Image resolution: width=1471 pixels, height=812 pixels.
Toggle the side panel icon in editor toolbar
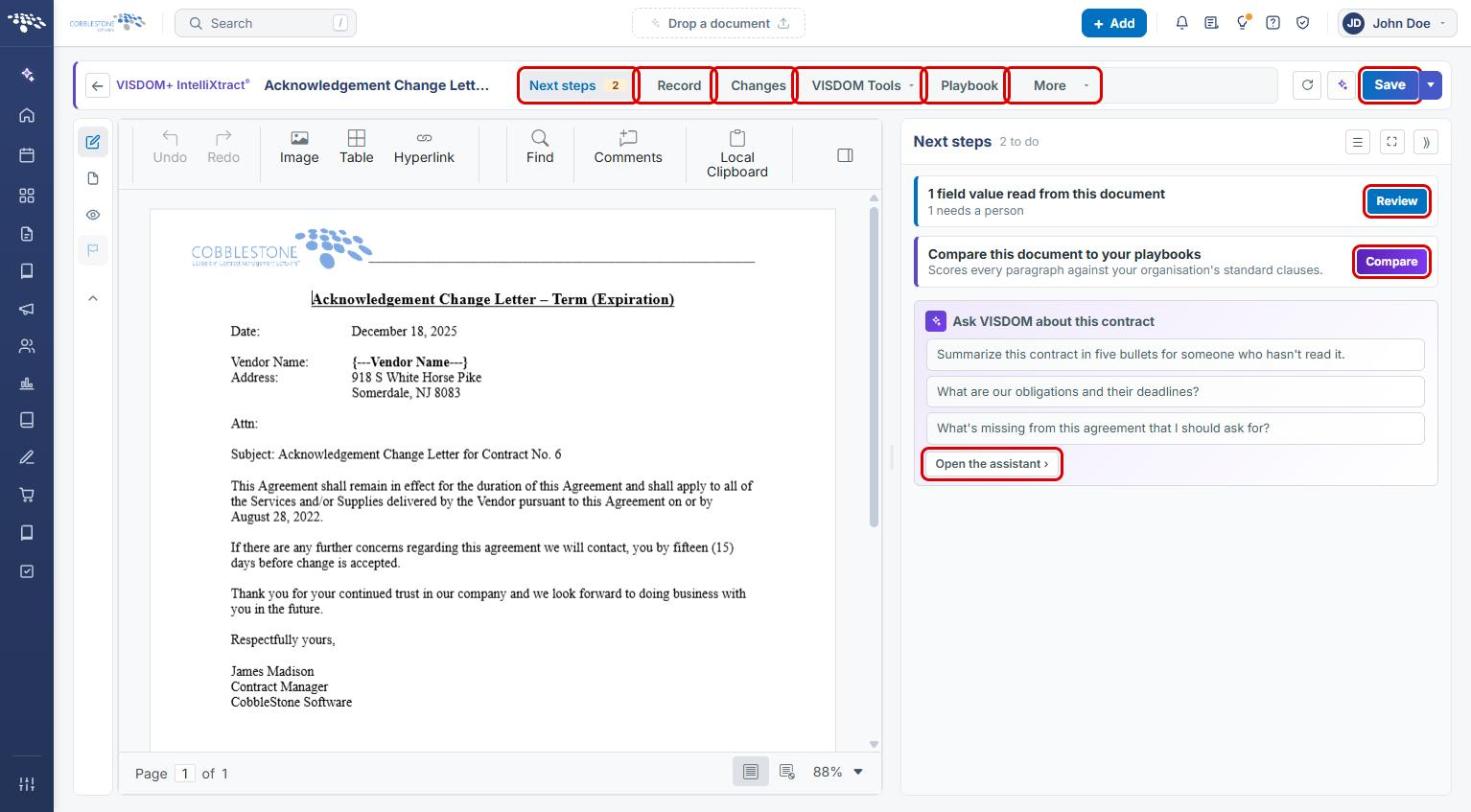(845, 155)
